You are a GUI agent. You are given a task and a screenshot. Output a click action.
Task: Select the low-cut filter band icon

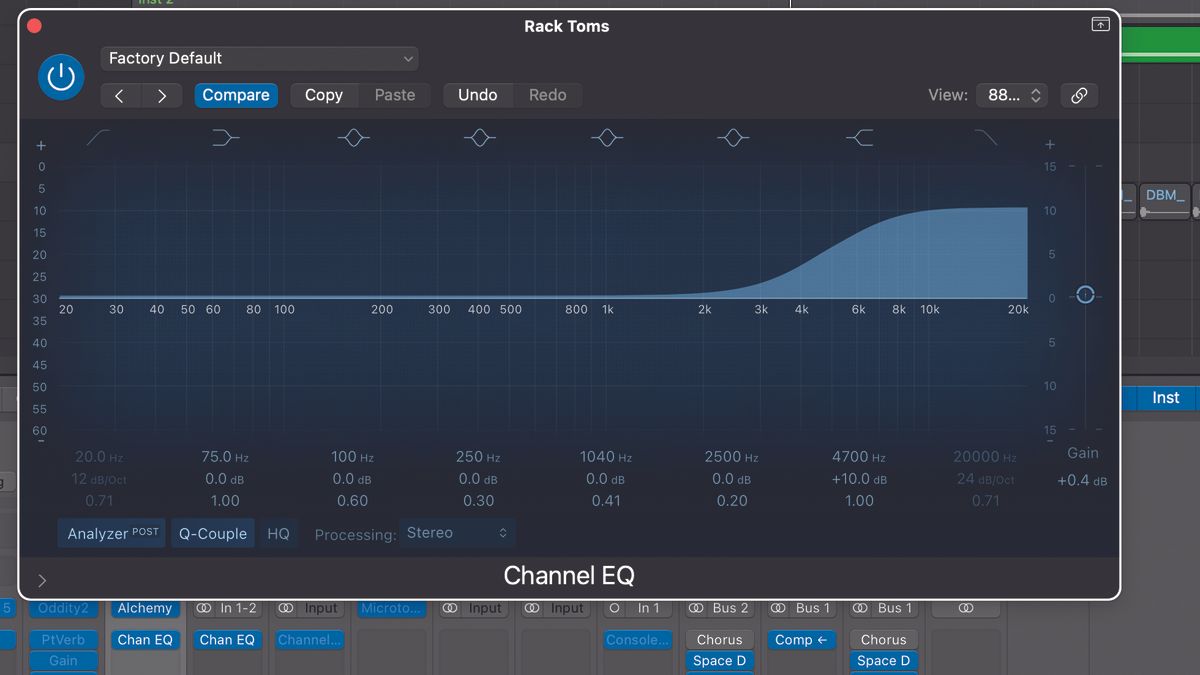(97, 138)
